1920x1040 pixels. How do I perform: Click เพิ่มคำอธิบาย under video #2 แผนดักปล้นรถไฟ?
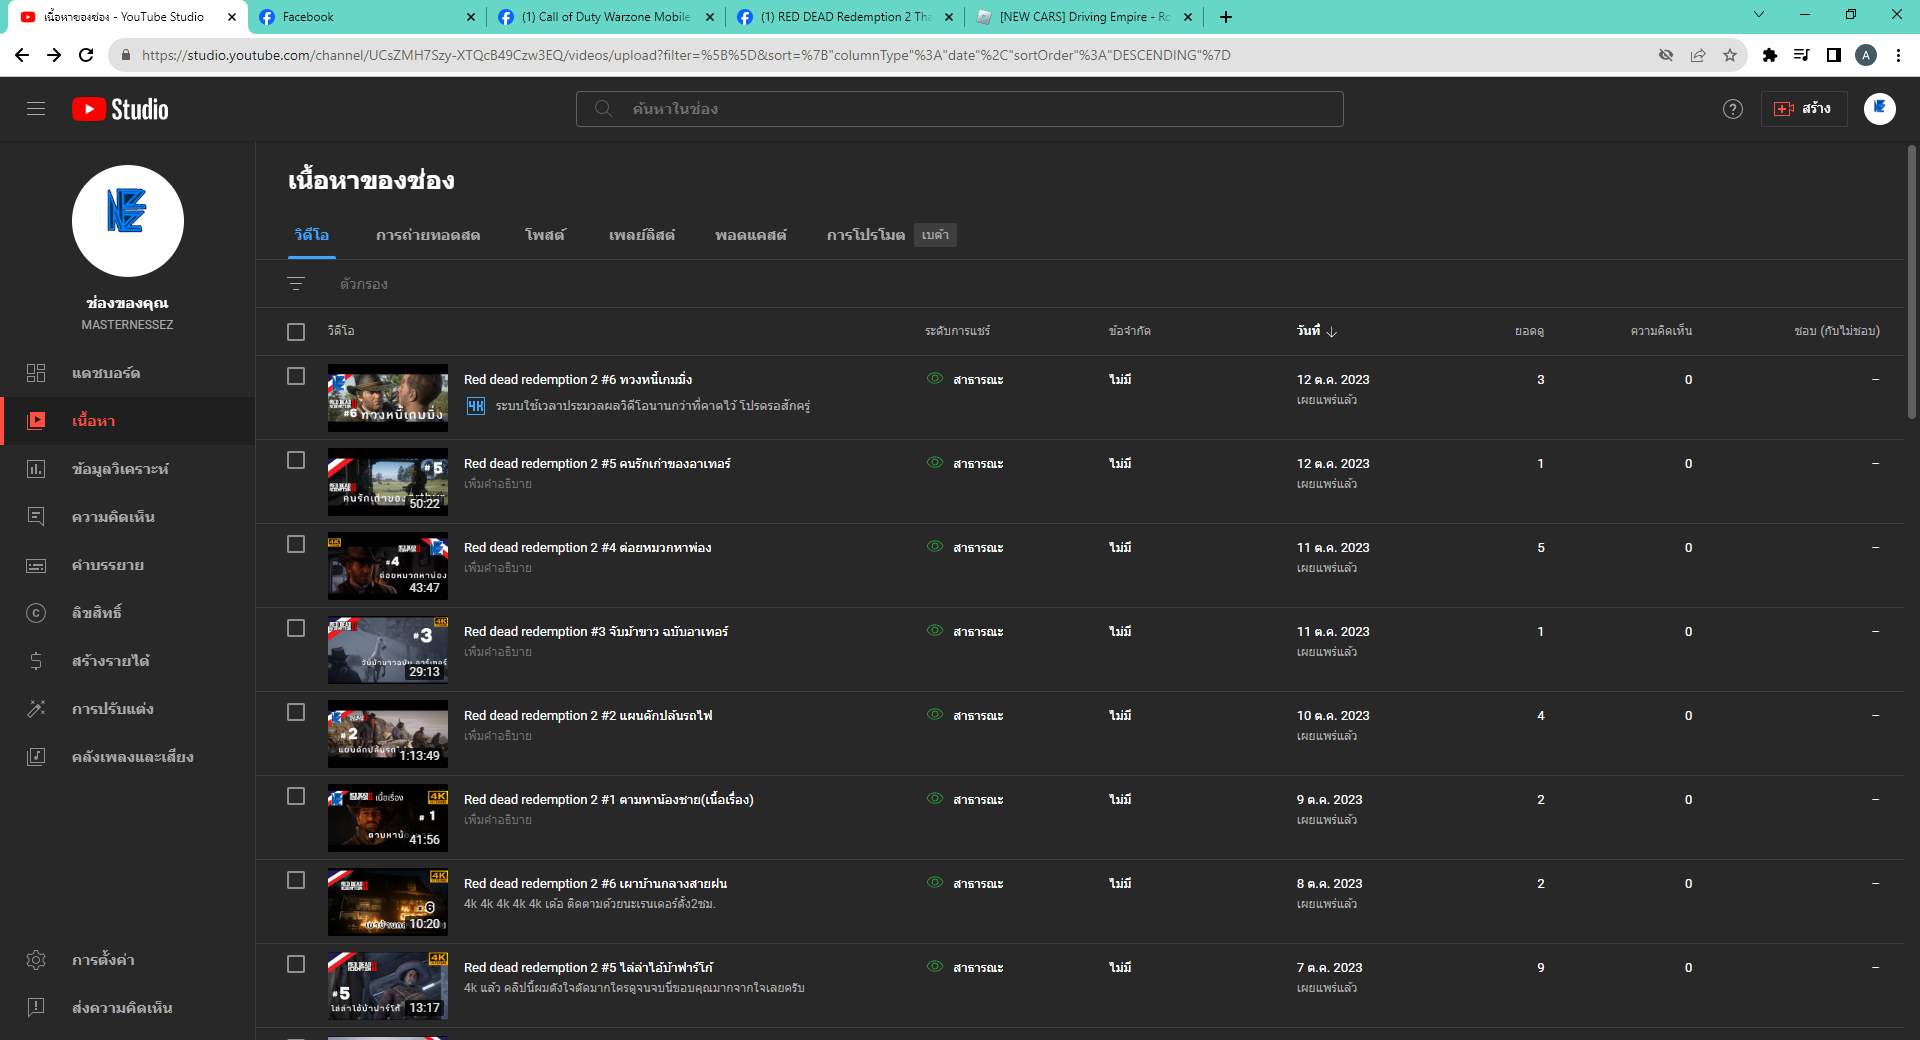tap(498, 736)
